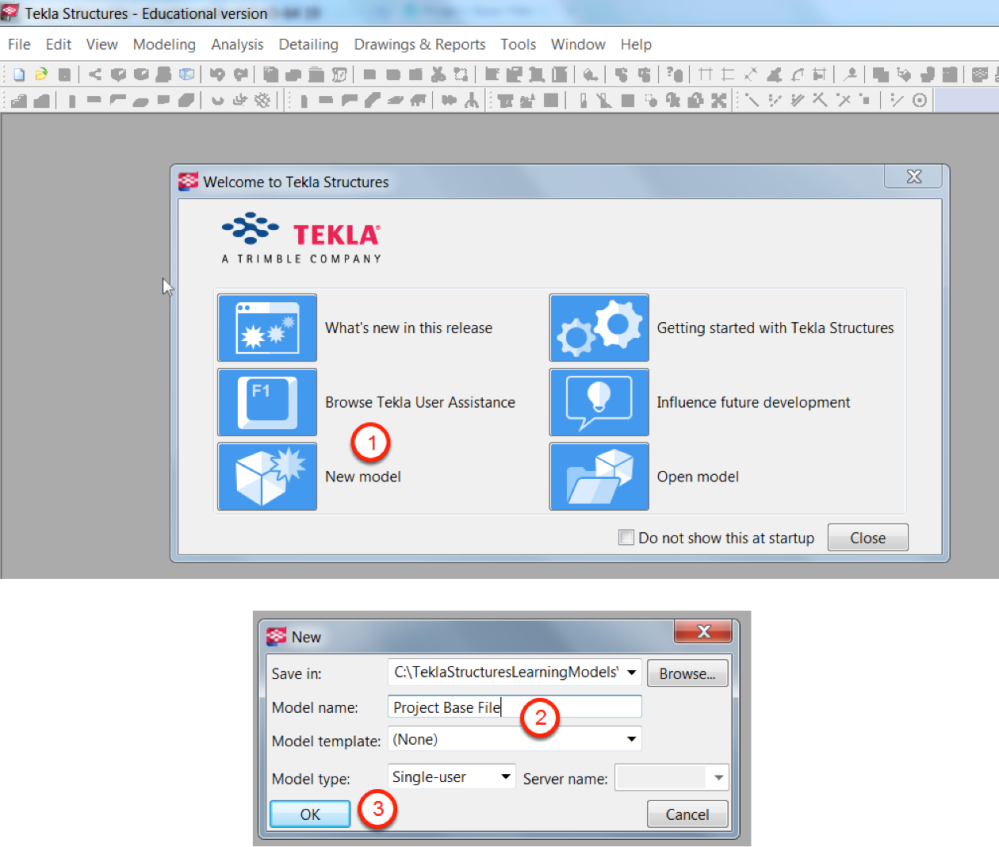Viewport: 999px width, 847px height.
Task: Open Browse Tekla User Assistance F1 tile
Action: coord(267,402)
